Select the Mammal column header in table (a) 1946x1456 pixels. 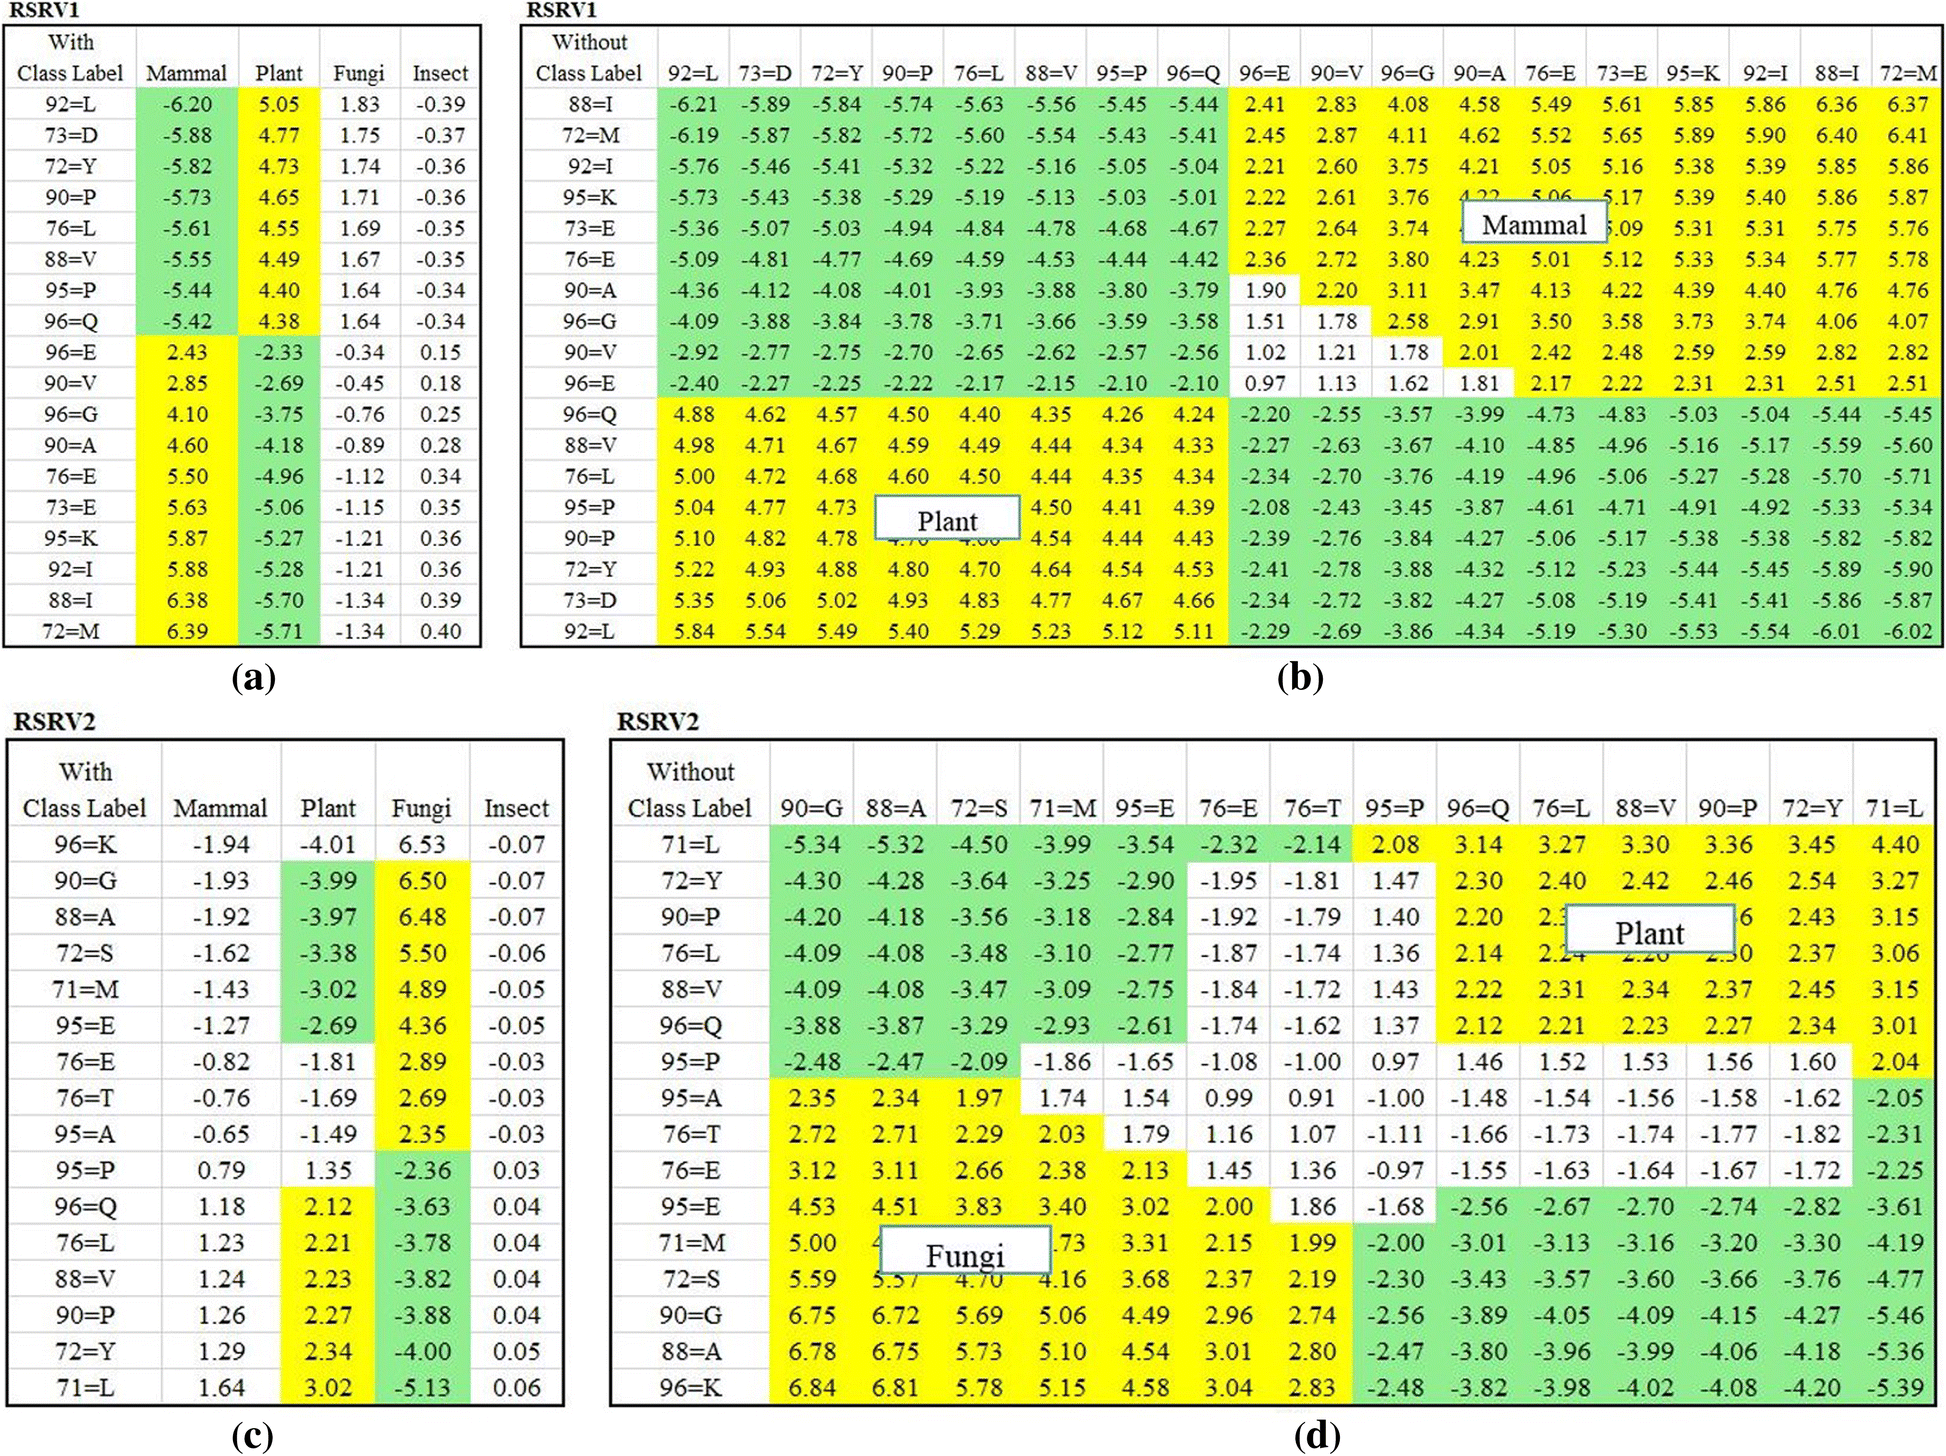click(187, 73)
